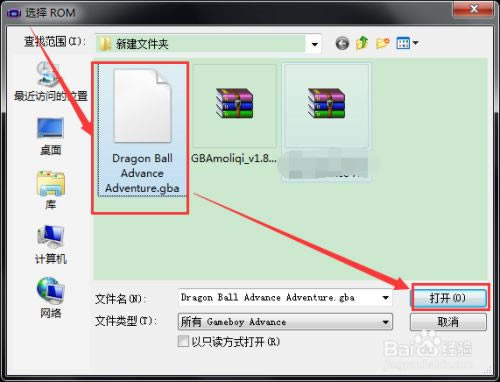500x382 pixels.
Task: Click the Back navigation arrow icon
Action: click(342, 43)
